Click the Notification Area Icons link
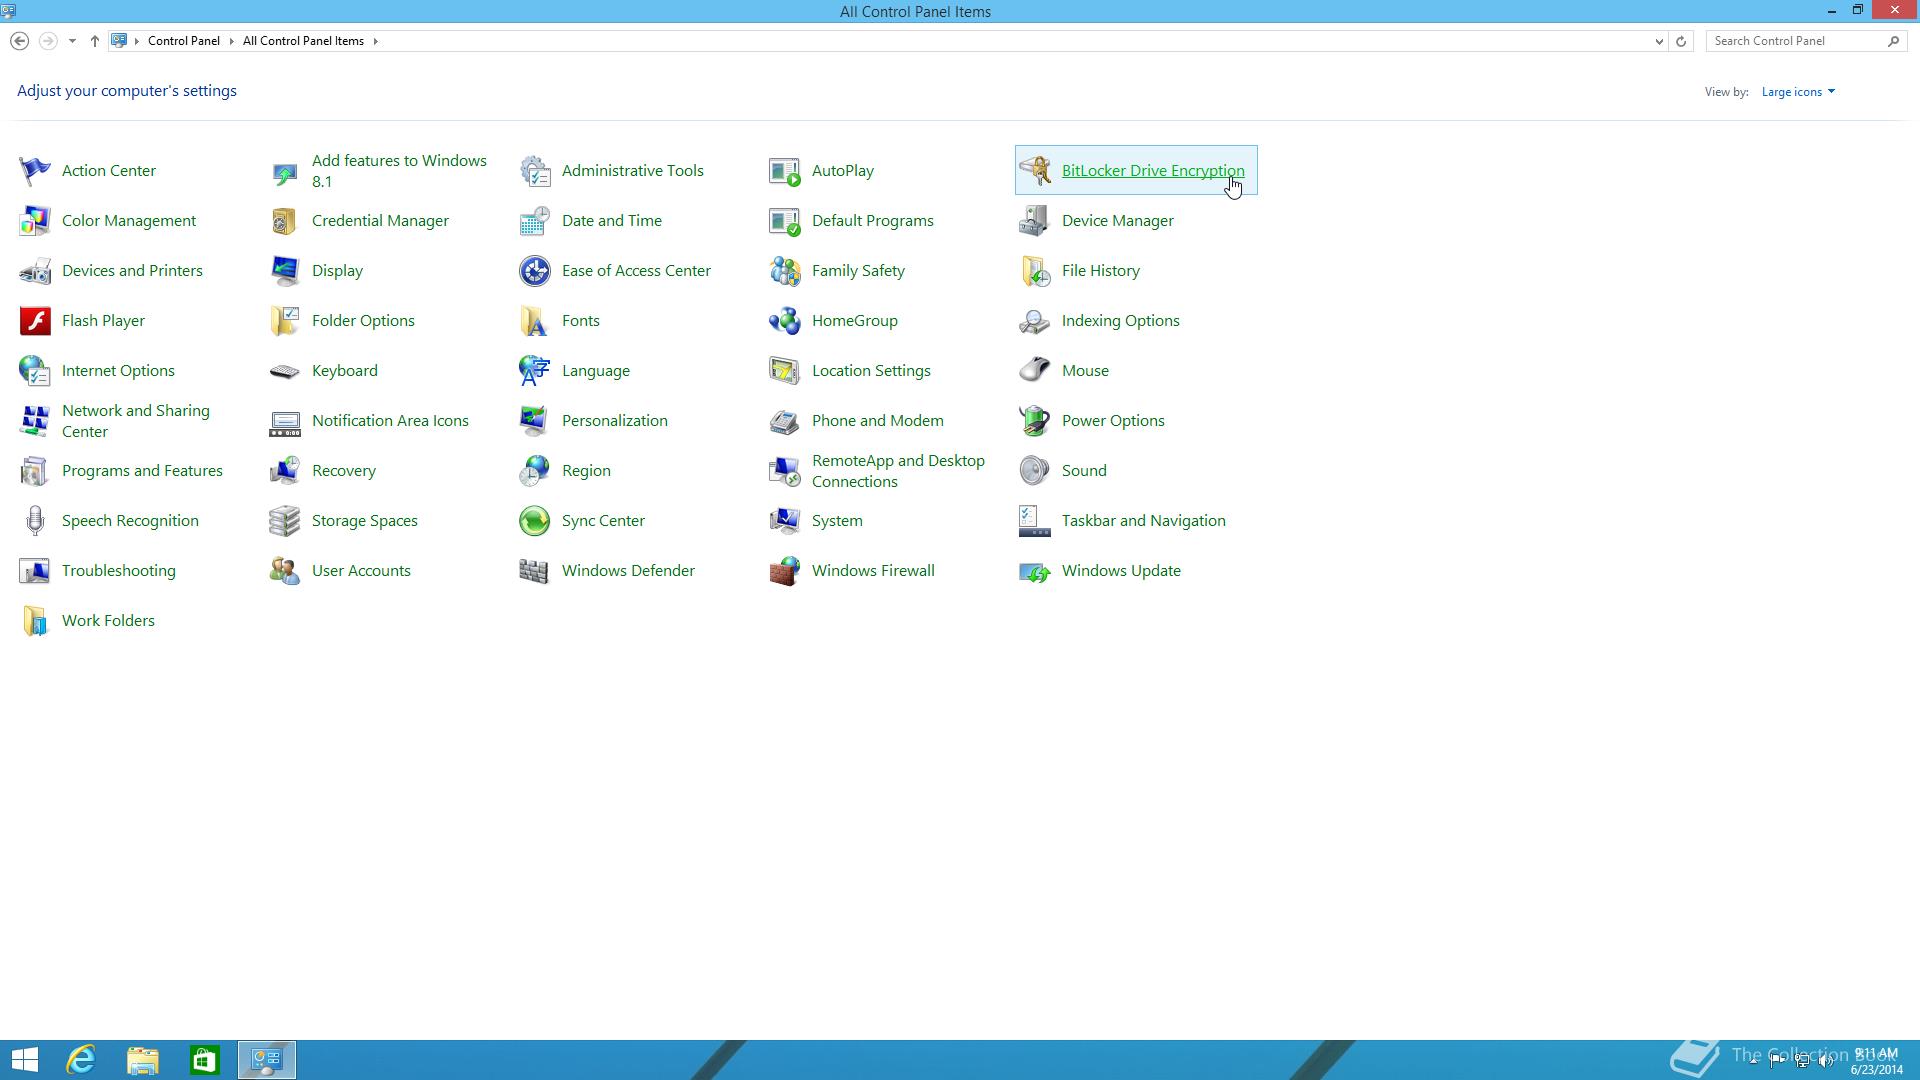 (x=390, y=421)
